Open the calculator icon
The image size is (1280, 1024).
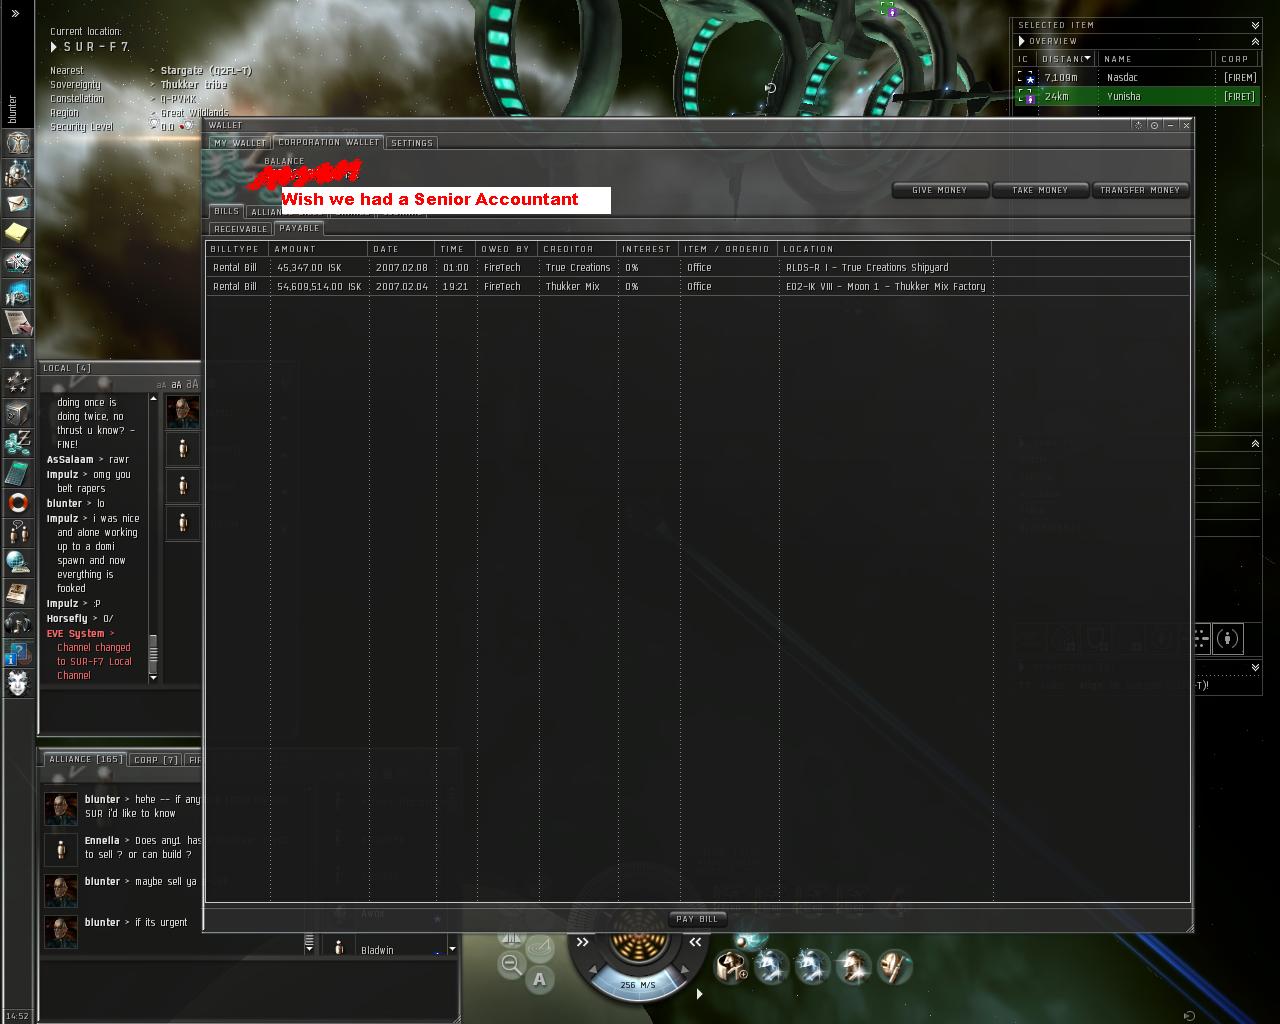click(18, 472)
